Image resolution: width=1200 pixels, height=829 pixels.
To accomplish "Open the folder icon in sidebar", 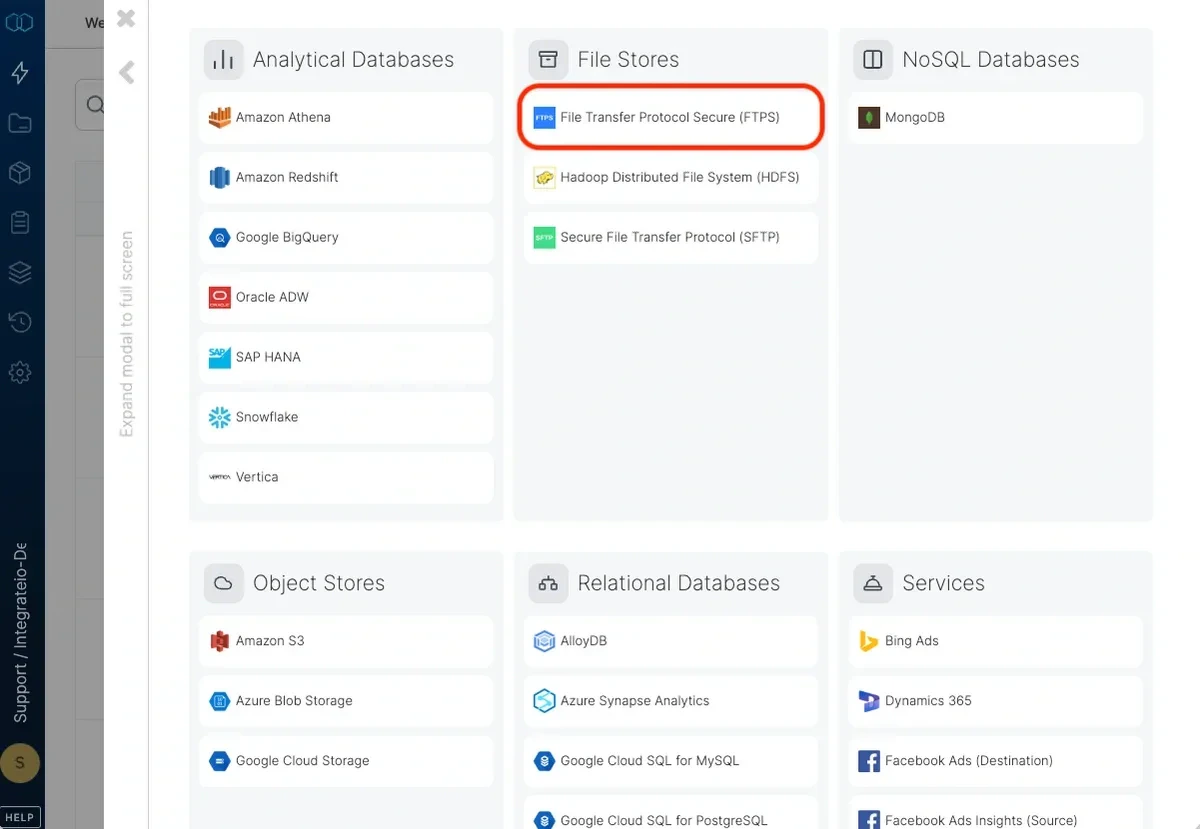I will click(x=20, y=123).
